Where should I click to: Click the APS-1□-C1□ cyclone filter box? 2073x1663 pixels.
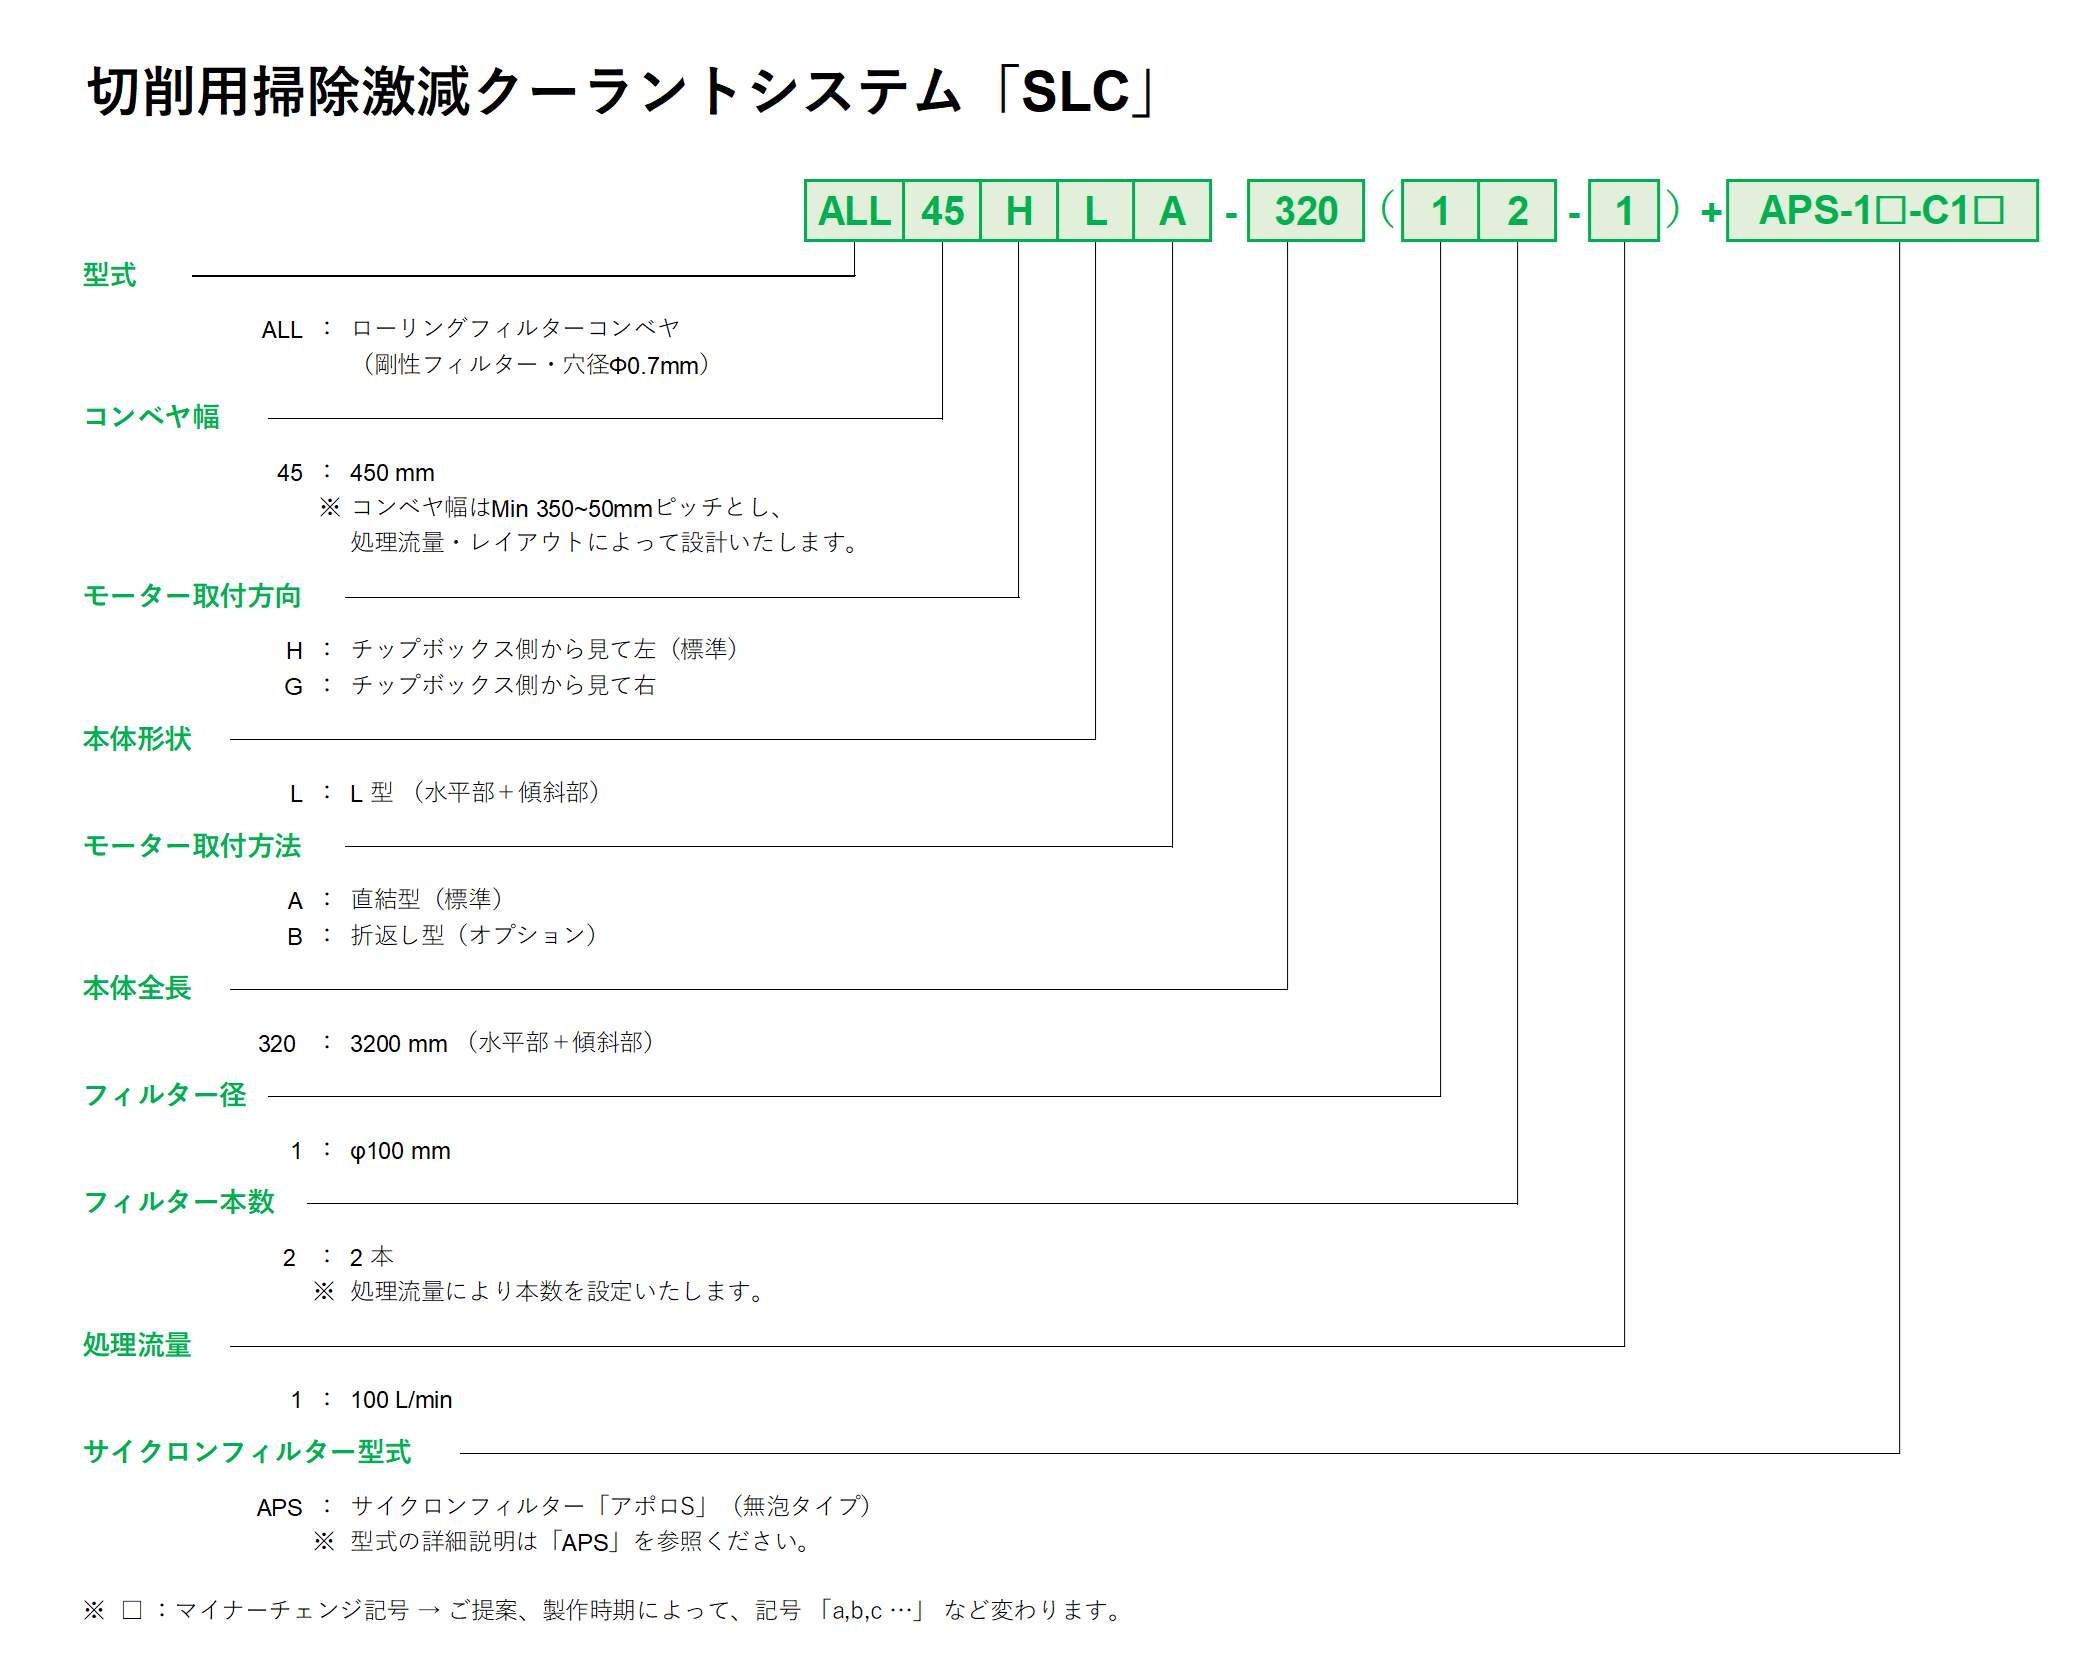pos(1881,211)
